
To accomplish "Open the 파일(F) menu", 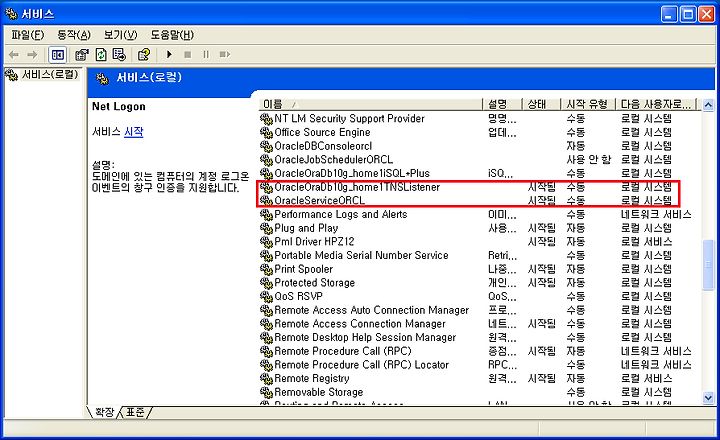I will [28, 35].
